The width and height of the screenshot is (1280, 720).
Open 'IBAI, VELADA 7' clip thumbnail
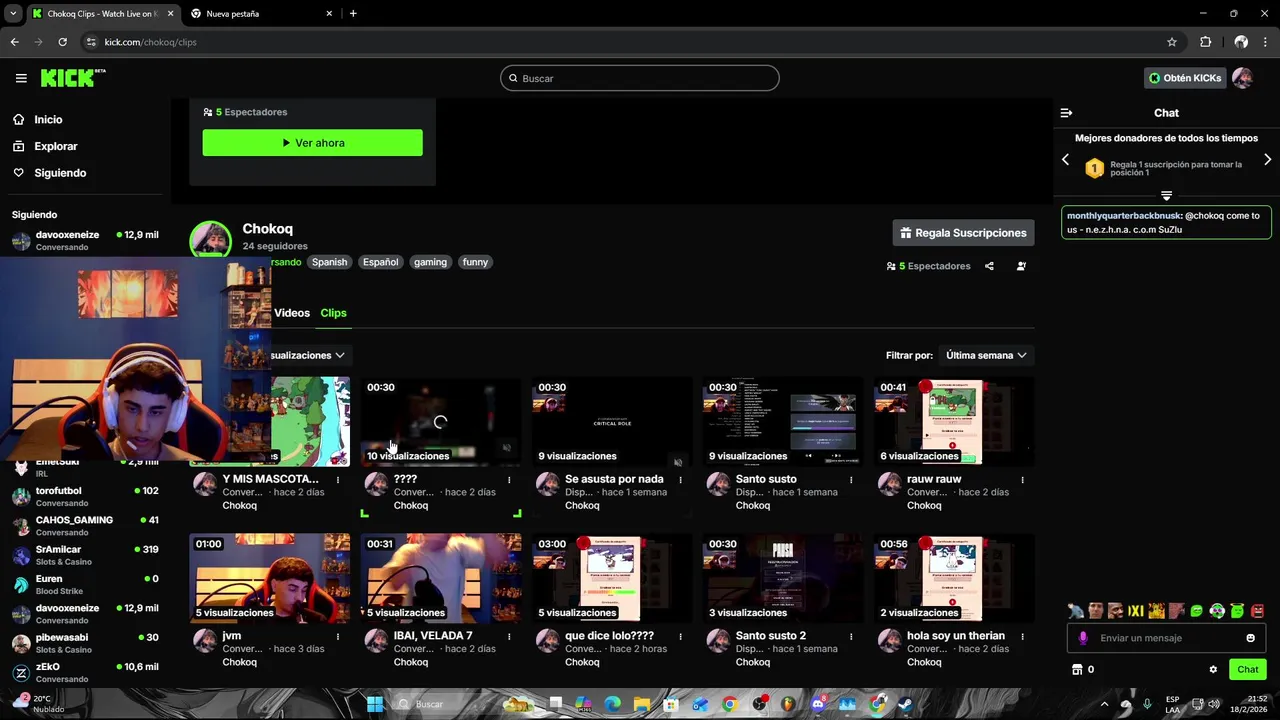tap(441, 578)
